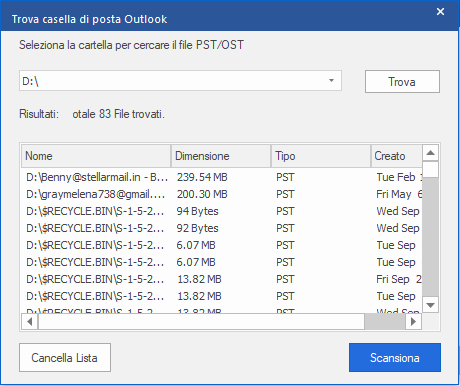This screenshot has width=460, height=386.
Task: Select the 92 Bytes size cell
Action: pos(197,228)
